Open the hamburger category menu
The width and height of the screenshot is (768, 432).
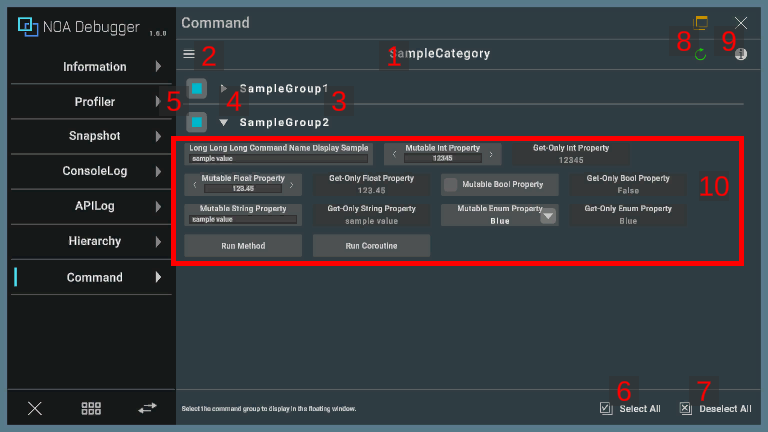pyautogui.click(x=189, y=54)
